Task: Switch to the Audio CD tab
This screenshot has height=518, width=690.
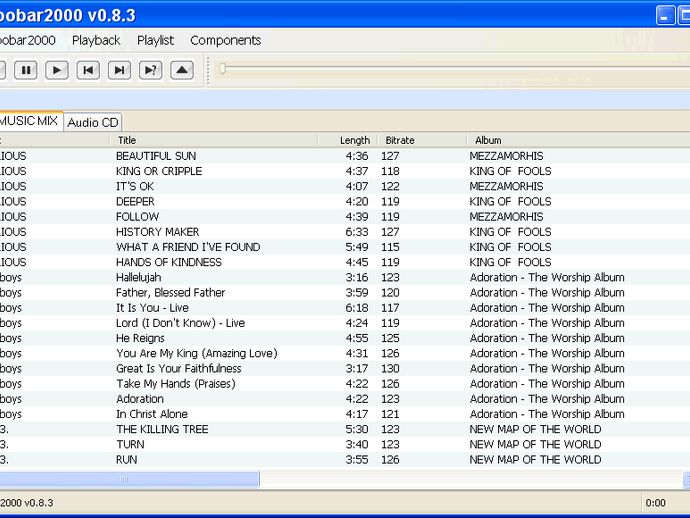Action: tap(93, 122)
